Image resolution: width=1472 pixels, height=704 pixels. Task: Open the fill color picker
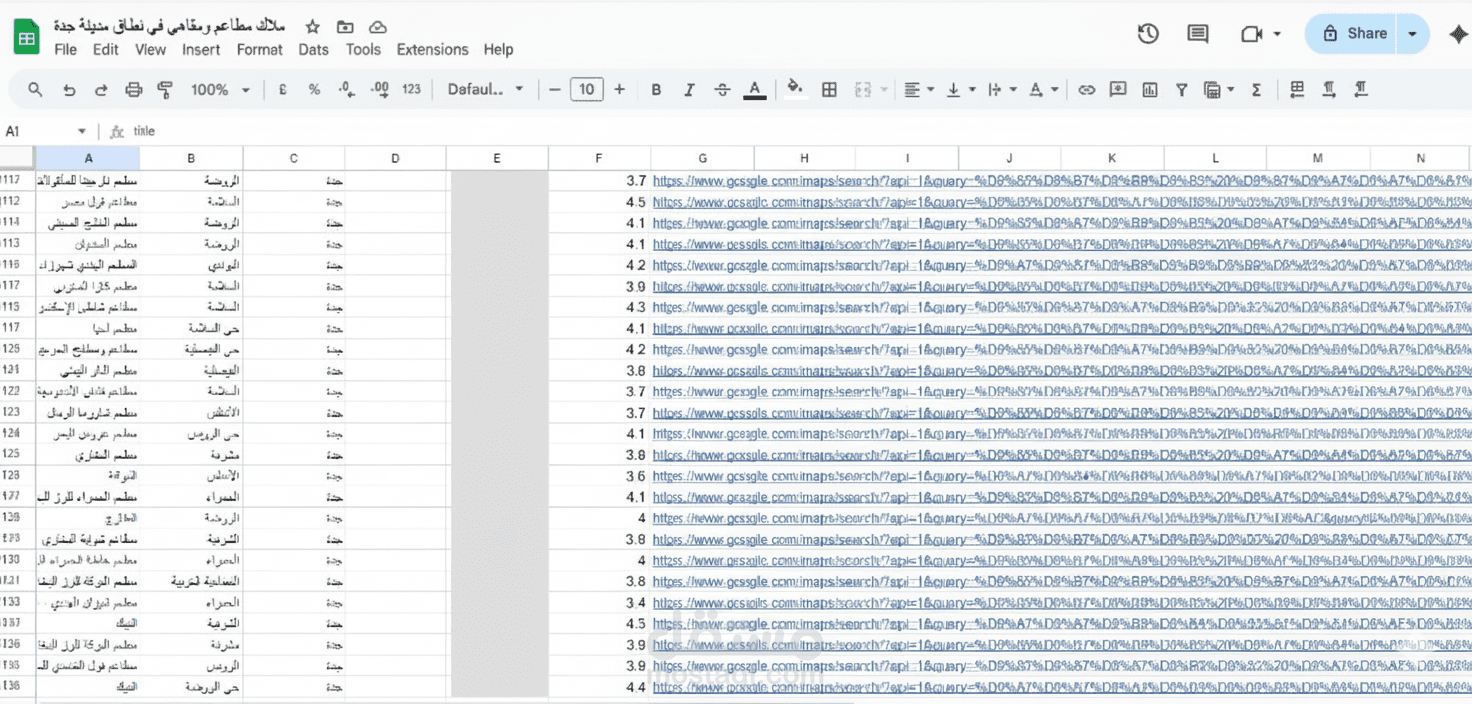[795, 90]
